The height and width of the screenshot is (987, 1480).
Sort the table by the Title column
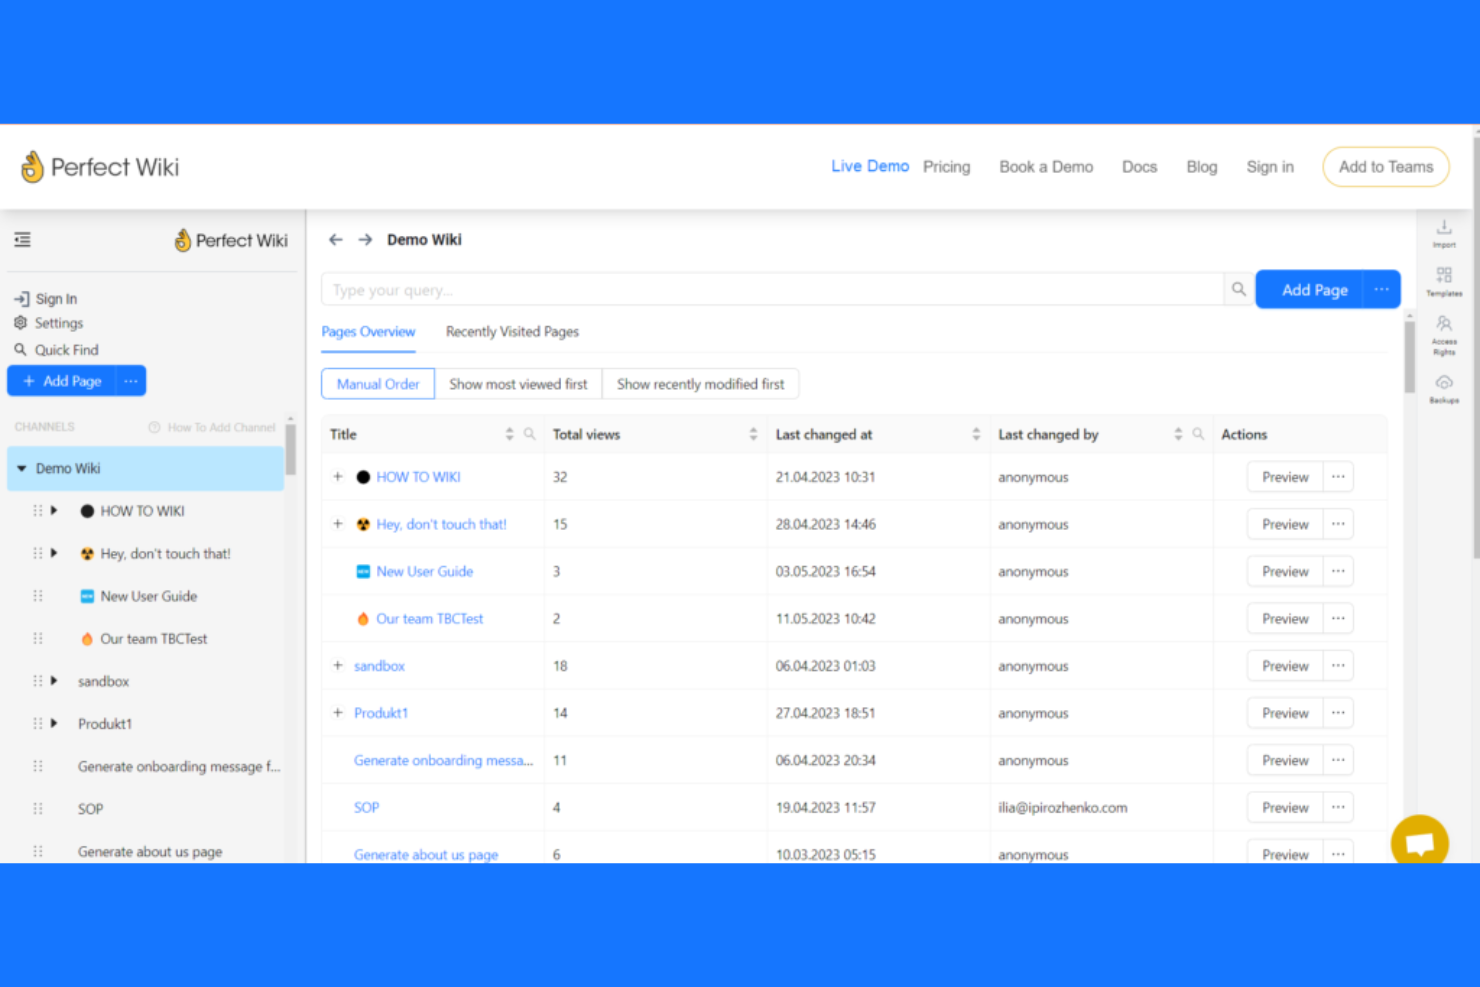point(509,434)
